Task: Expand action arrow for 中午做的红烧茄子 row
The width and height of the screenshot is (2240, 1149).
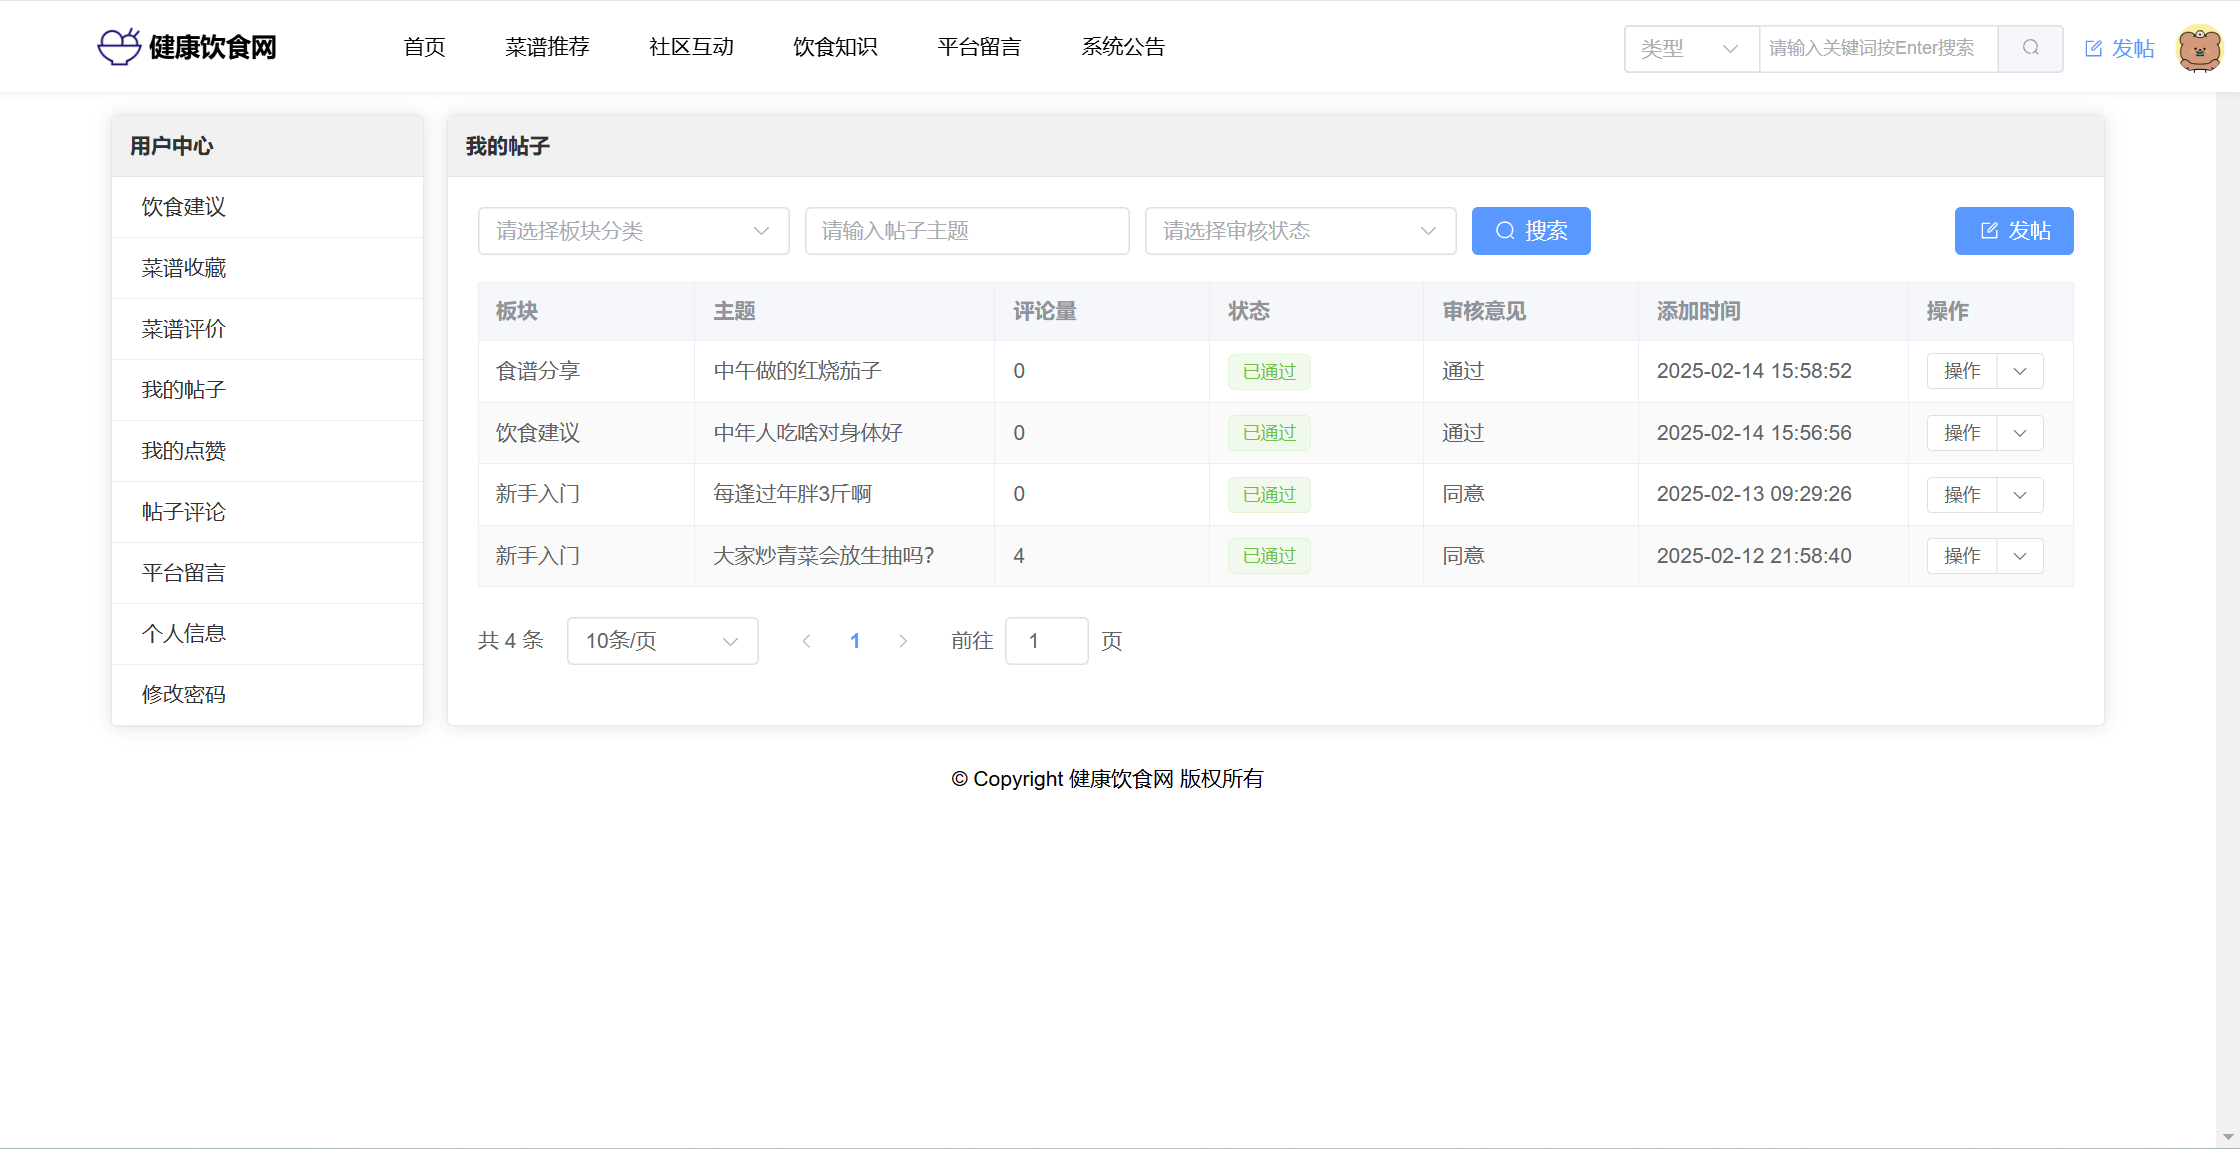Action: click(x=2020, y=371)
